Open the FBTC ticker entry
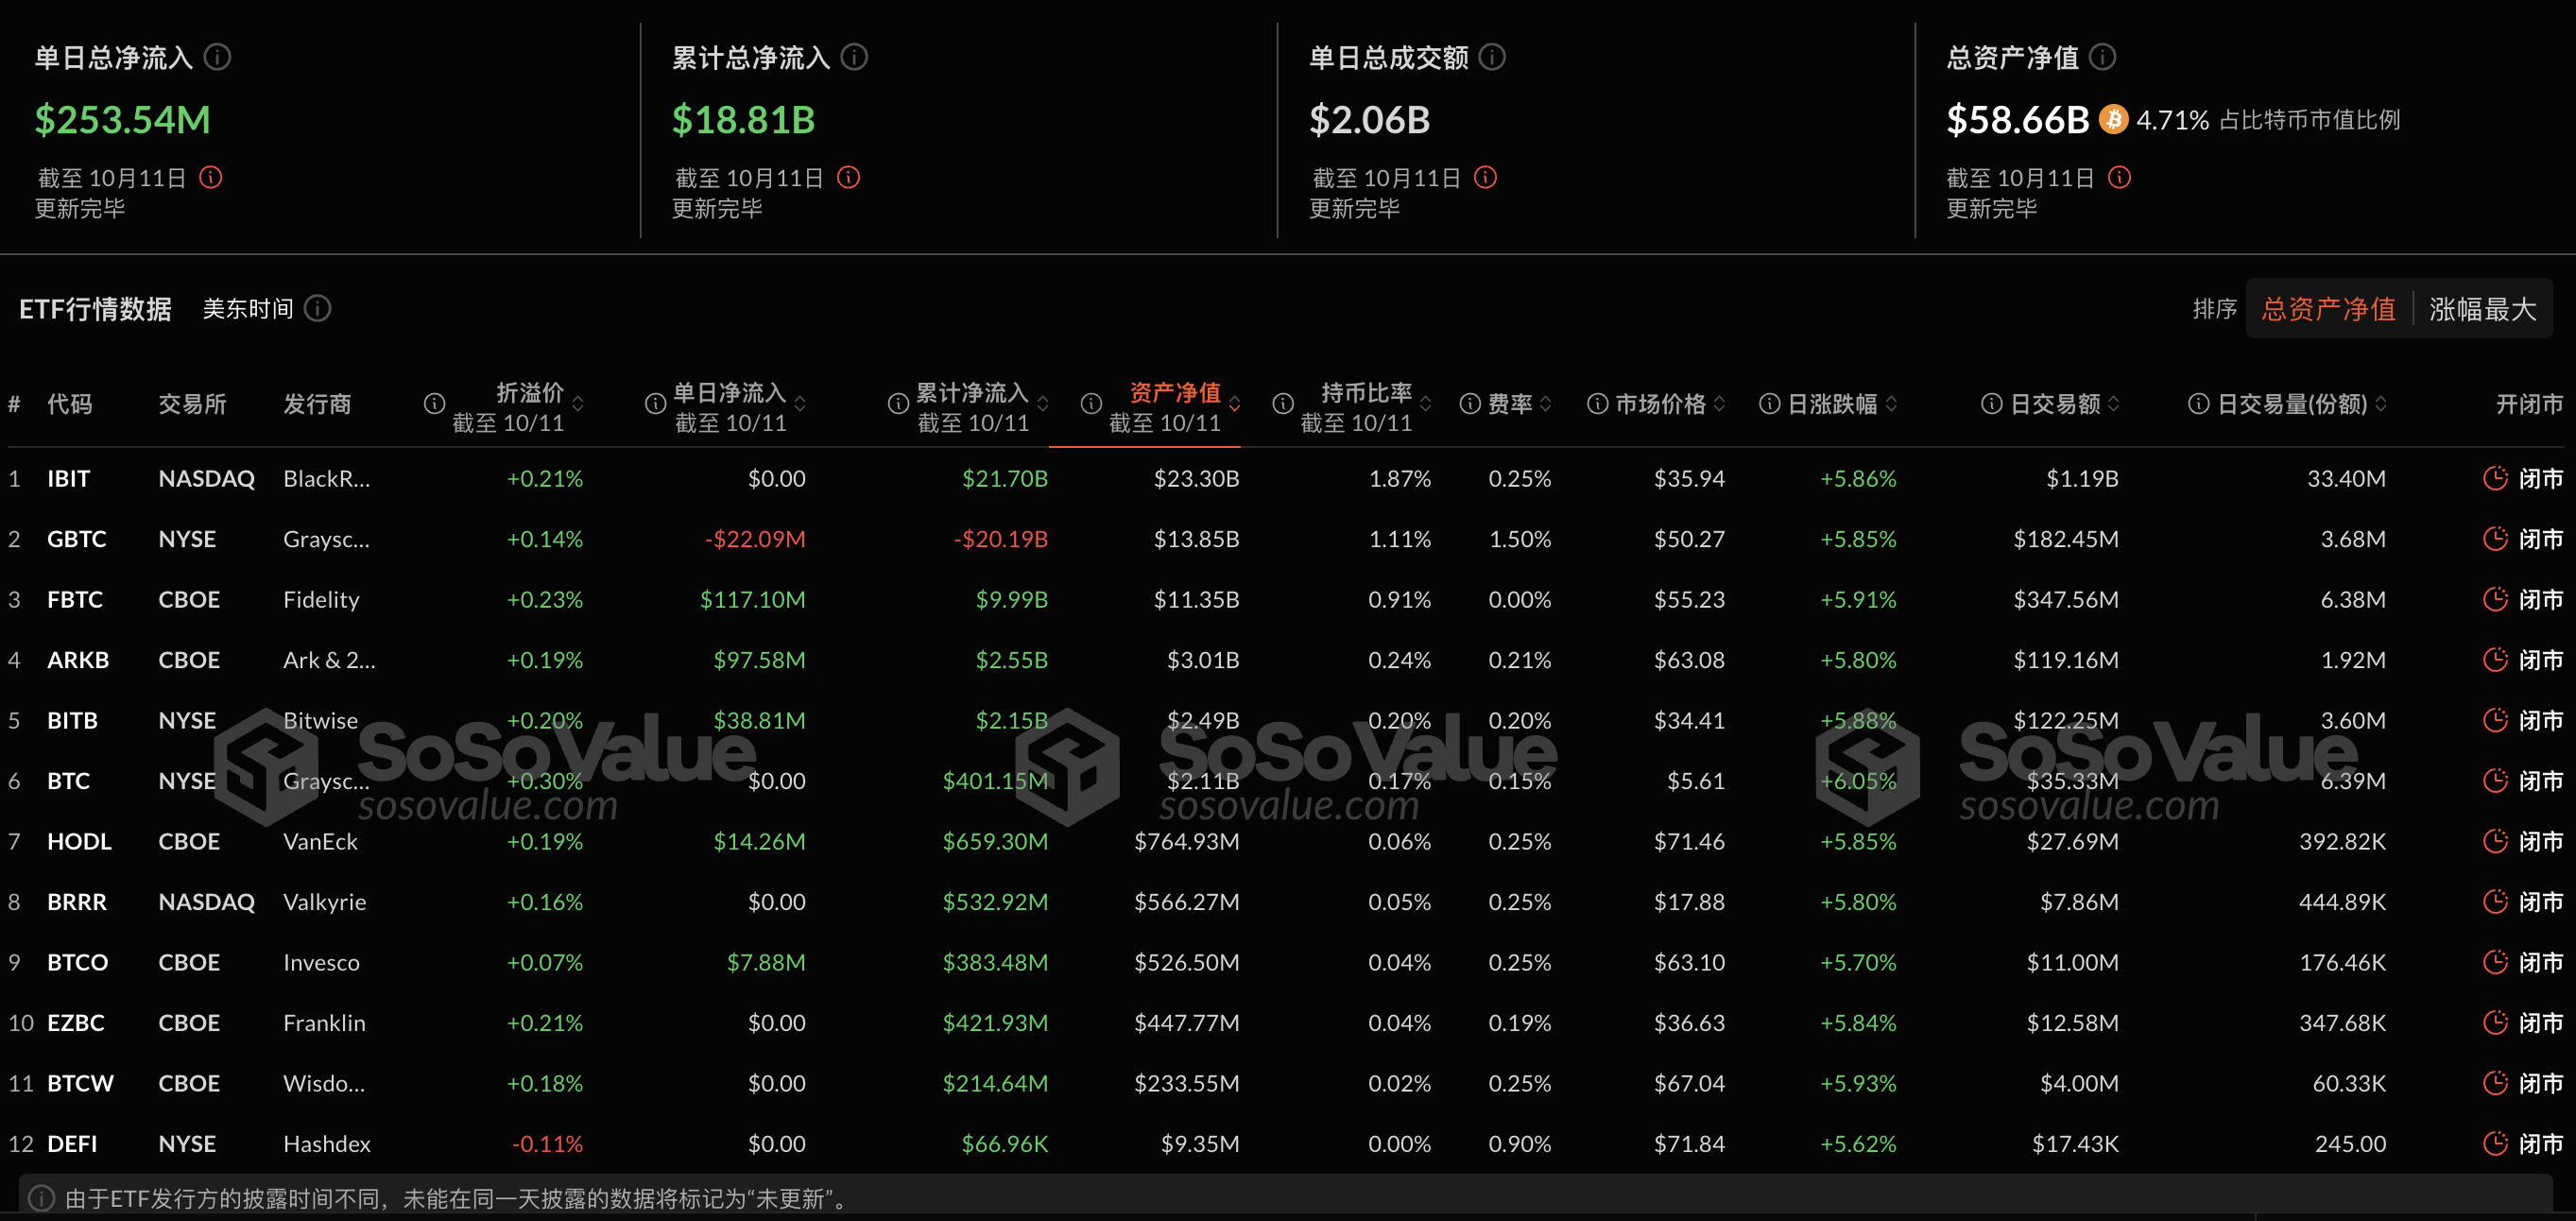 click(75, 599)
